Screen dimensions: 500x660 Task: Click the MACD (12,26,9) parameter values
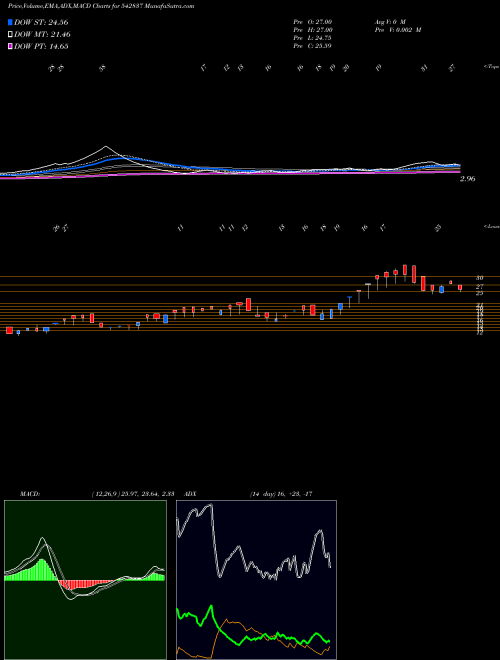[132, 494]
